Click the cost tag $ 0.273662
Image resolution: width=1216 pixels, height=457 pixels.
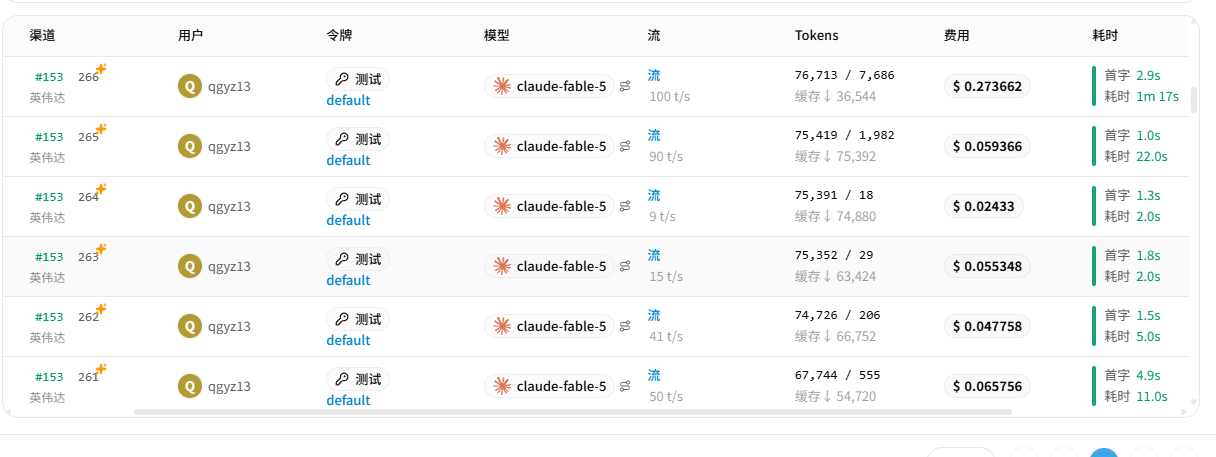coord(987,86)
